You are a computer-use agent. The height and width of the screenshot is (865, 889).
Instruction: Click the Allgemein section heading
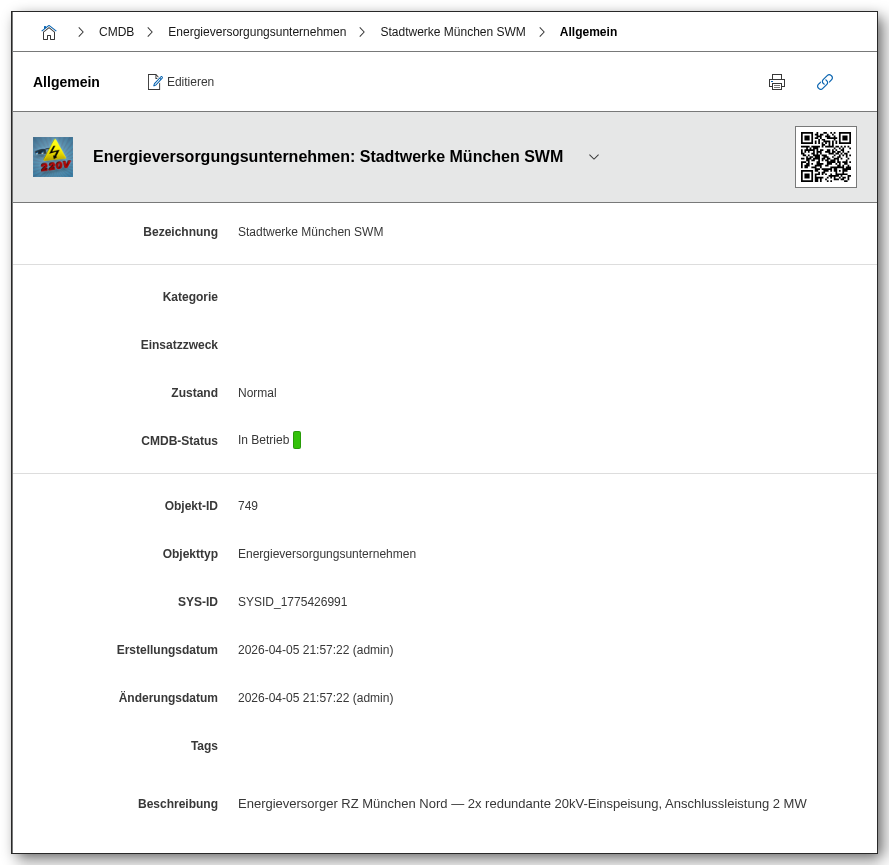coord(66,82)
